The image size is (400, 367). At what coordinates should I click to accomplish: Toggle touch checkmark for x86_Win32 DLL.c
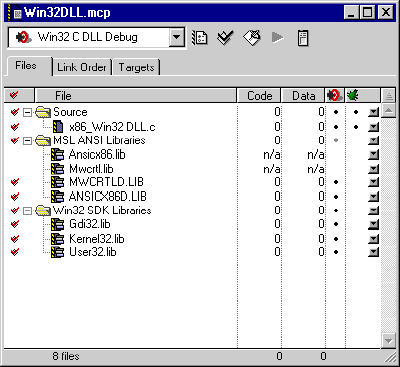point(14,127)
